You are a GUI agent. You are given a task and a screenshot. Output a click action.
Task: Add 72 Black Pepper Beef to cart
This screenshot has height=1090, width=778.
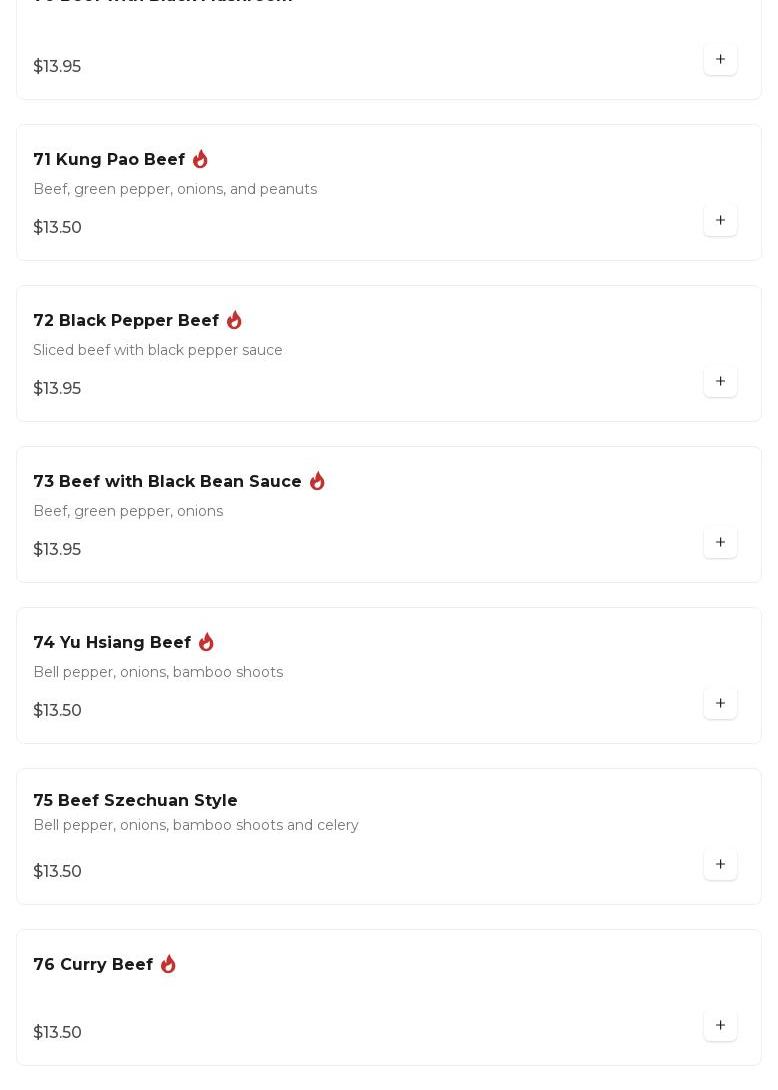coord(720,381)
